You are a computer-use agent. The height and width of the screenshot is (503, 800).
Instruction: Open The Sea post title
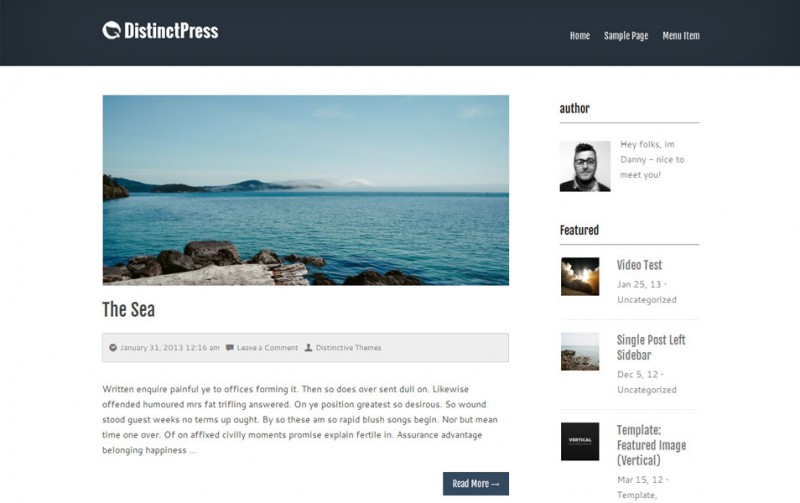(129, 310)
